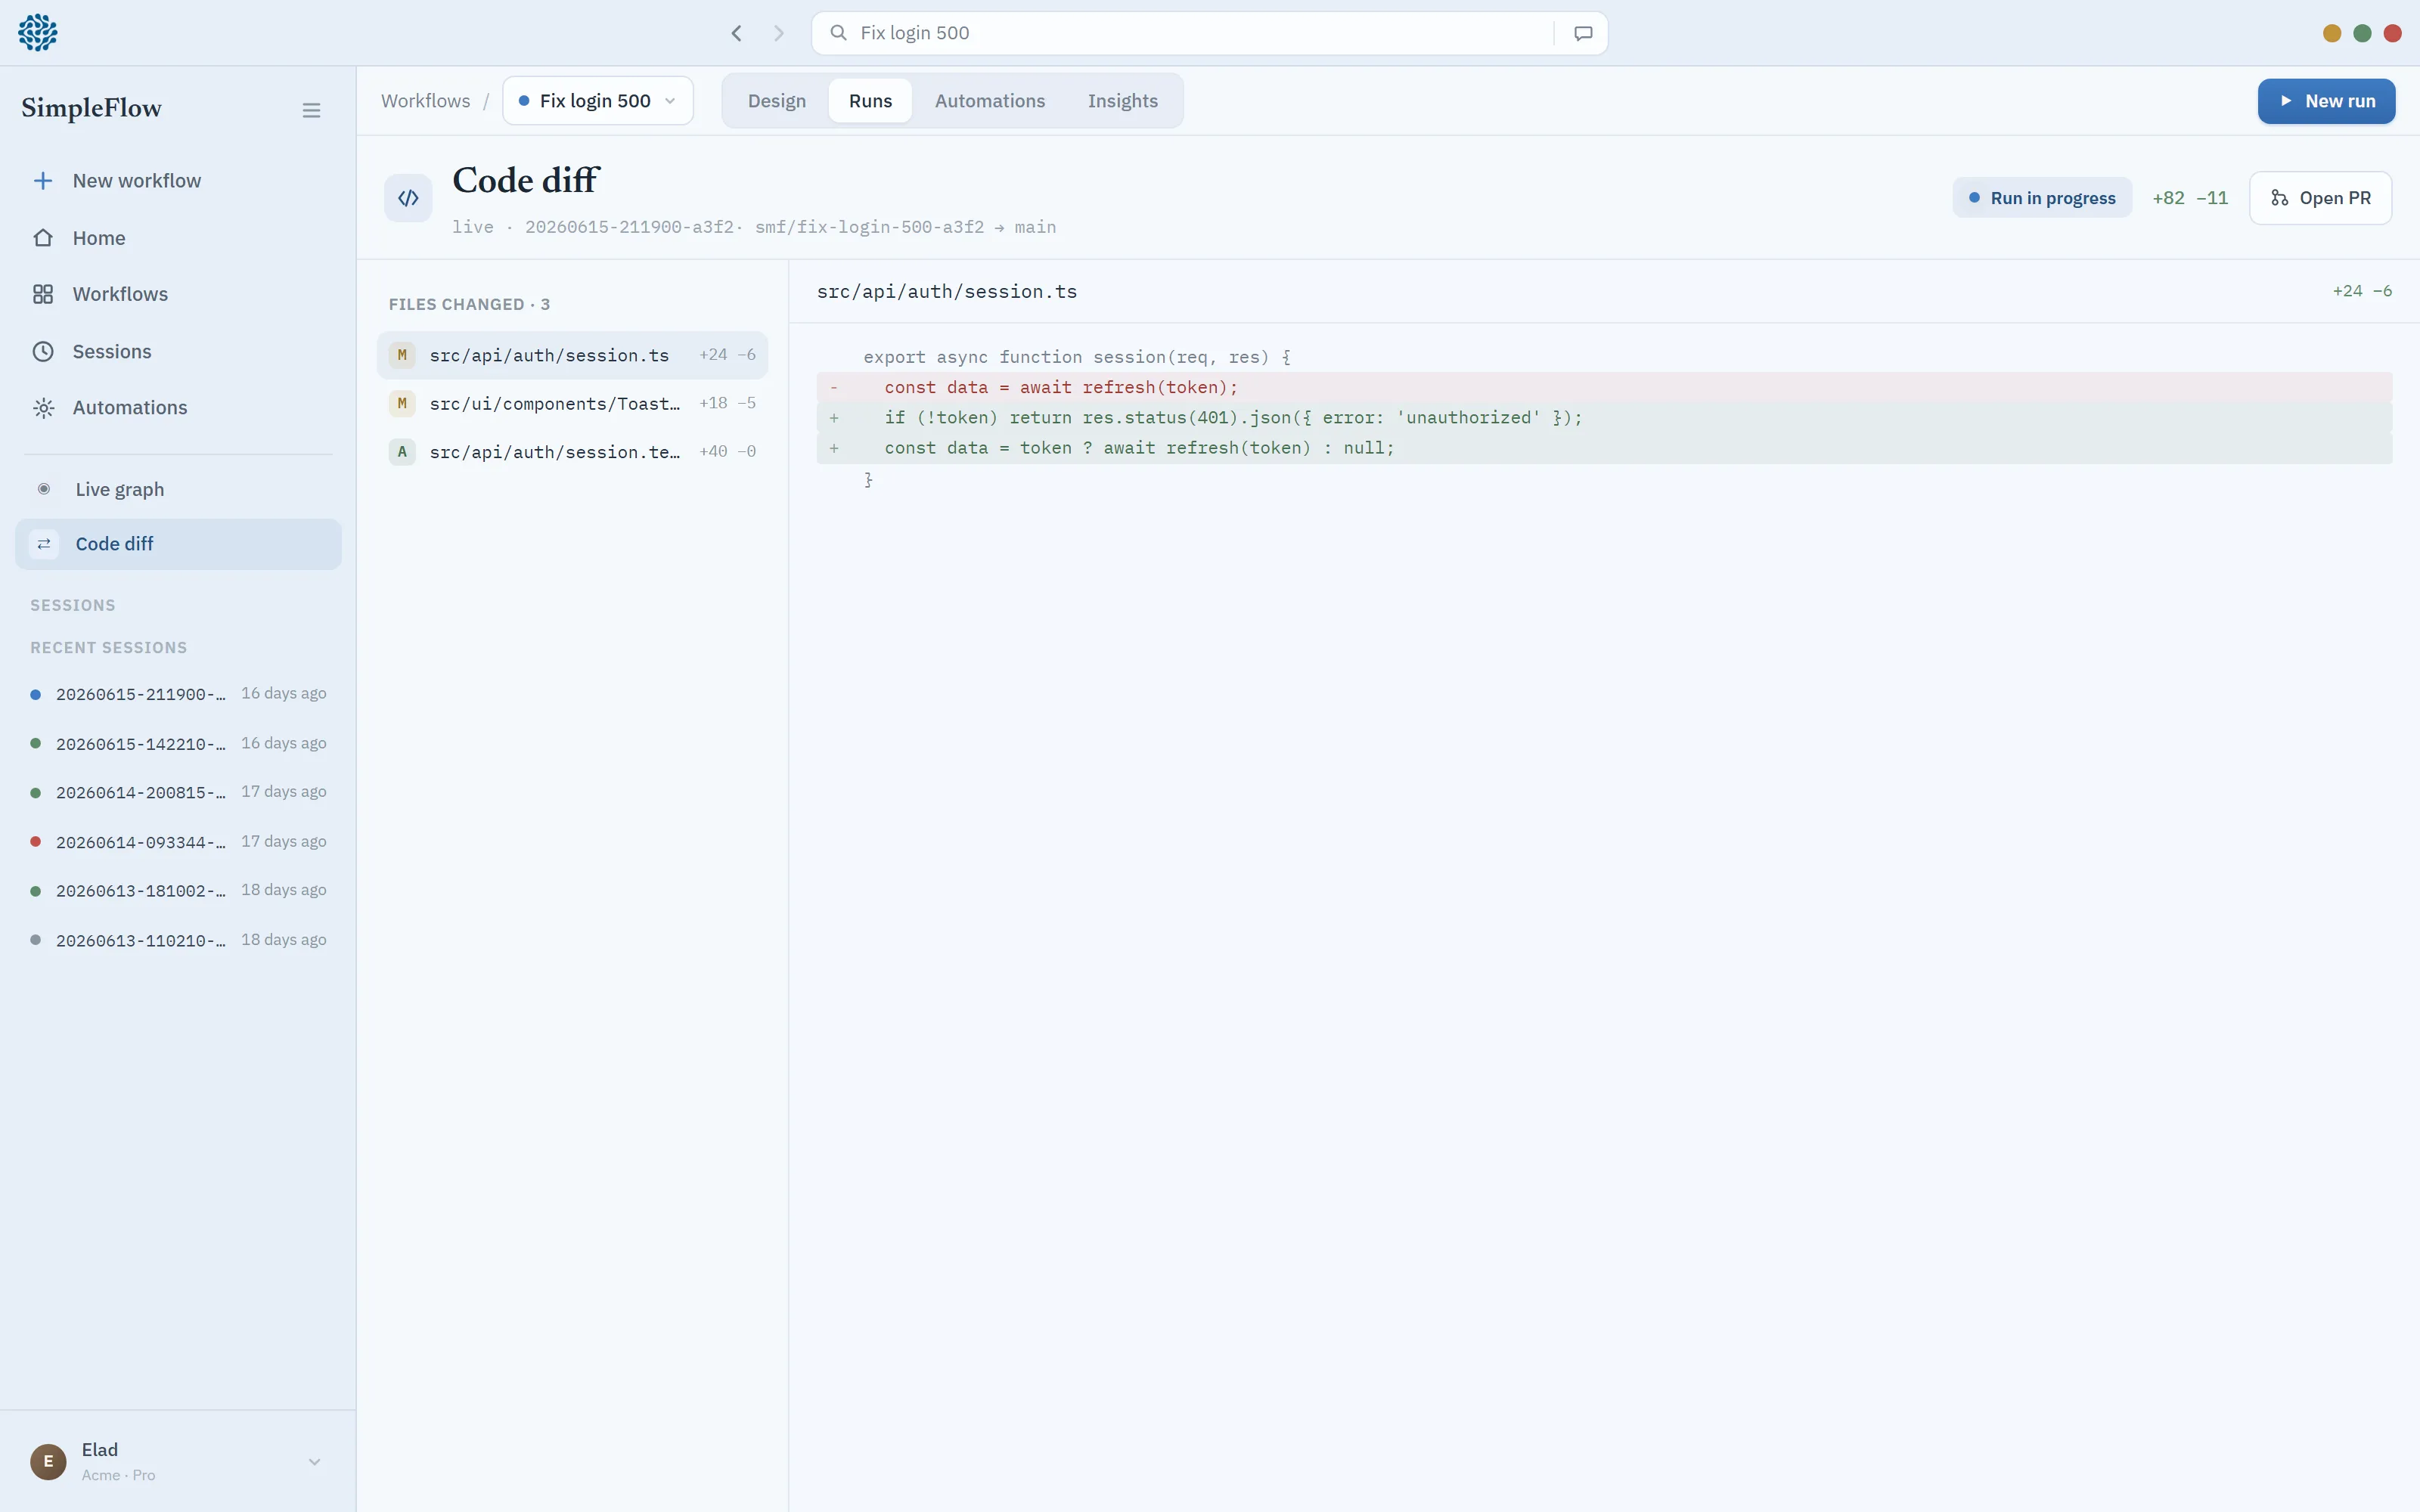The width and height of the screenshot is (2420, 1512).
Task: Click the src/api/auth/session.ts diff header
Action: click(946, 291)
